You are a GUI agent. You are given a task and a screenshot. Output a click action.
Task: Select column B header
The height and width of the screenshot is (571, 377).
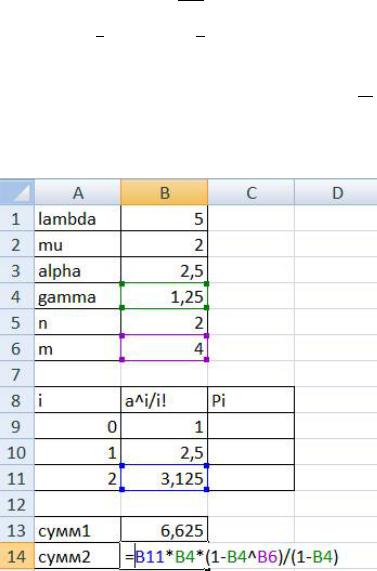click(x=164, y=192)
